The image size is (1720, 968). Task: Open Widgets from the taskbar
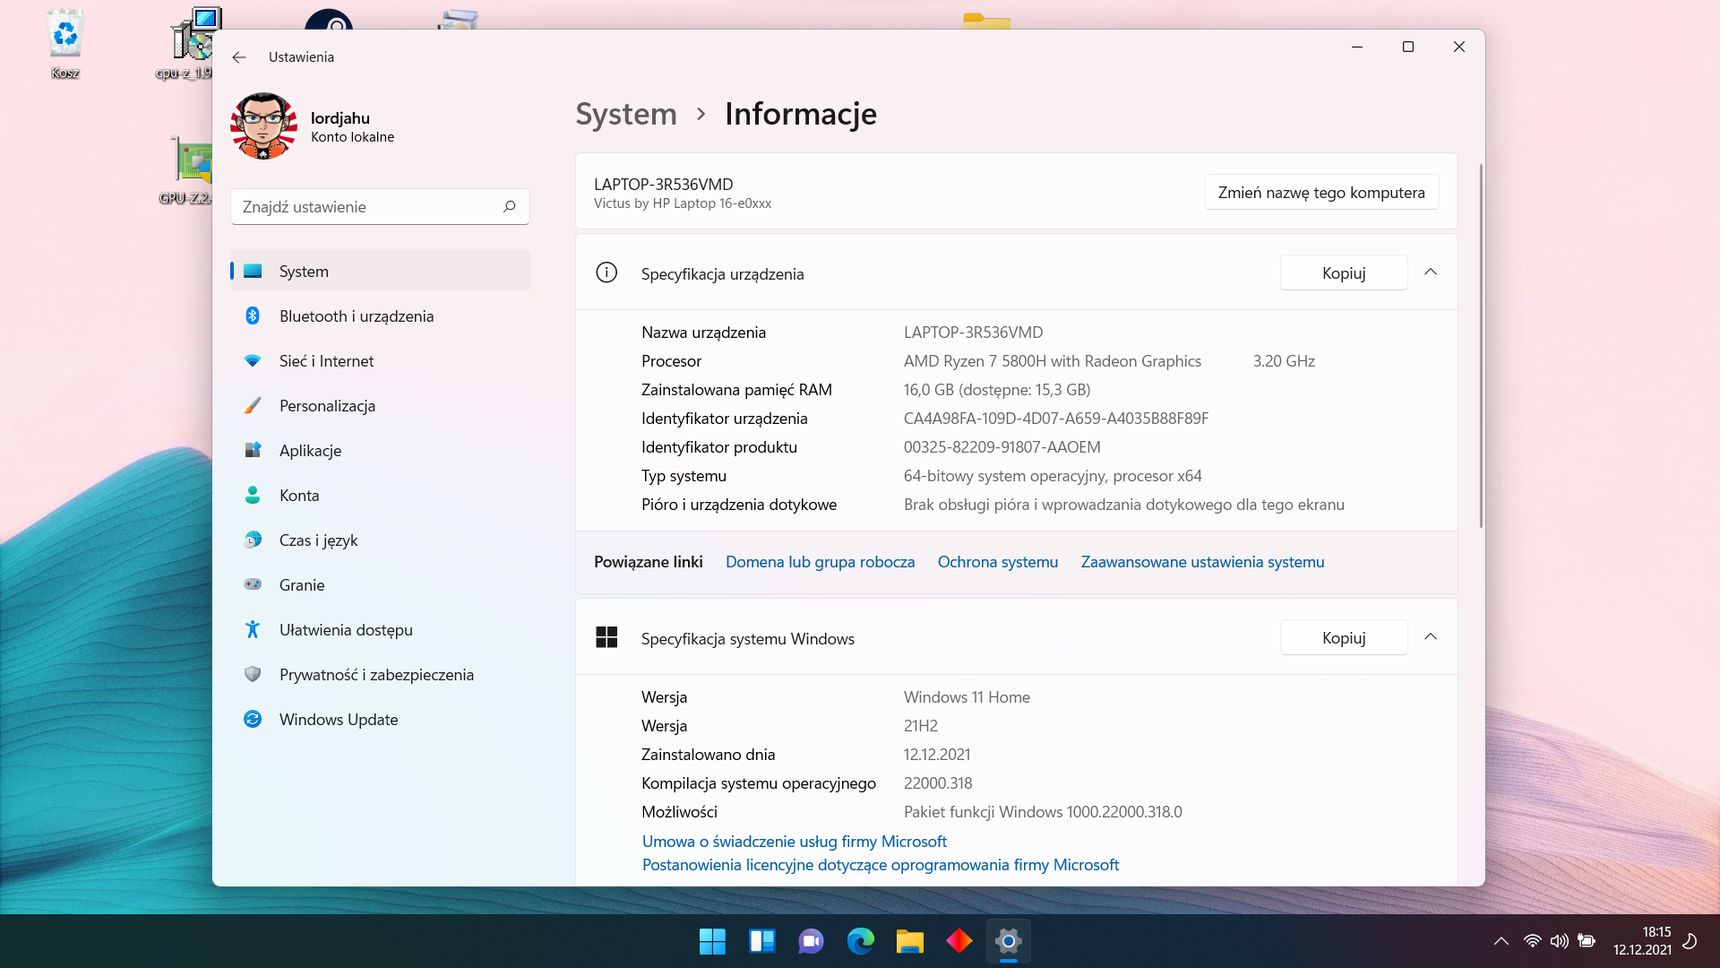pos(762,941)
